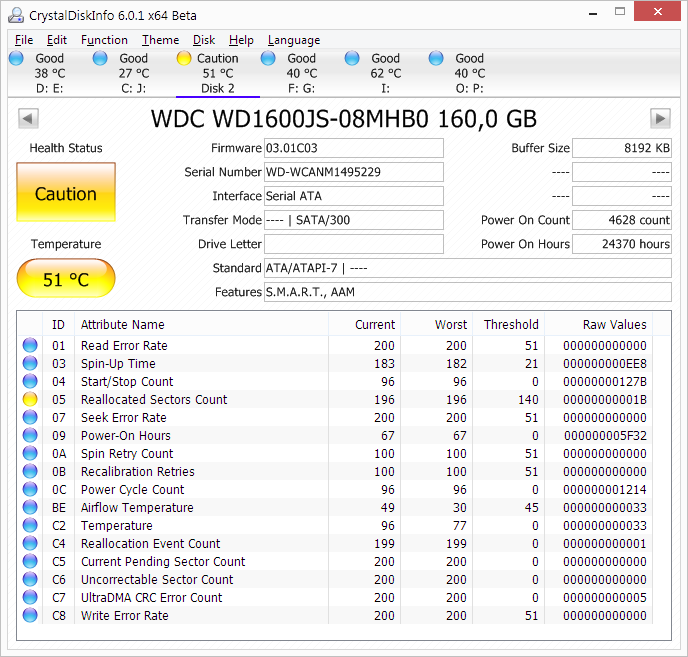Click the yellow status icon for Reallocated Sectors Count
Viewport: 688px width, 657px height.
[30, 399]
